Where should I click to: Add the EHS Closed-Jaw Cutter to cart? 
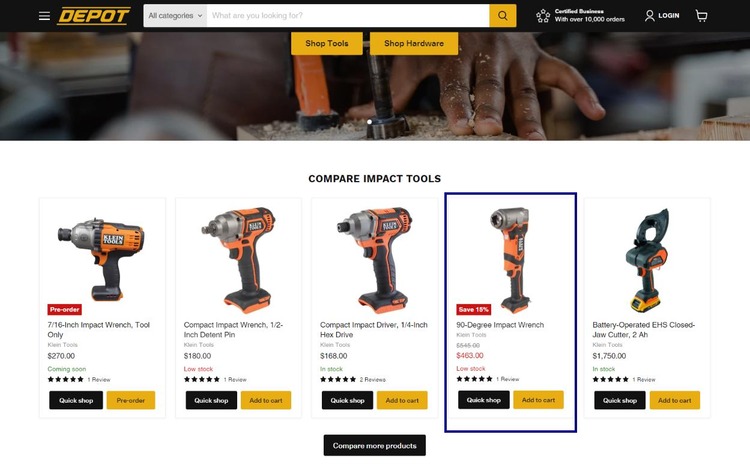point(674,400)
